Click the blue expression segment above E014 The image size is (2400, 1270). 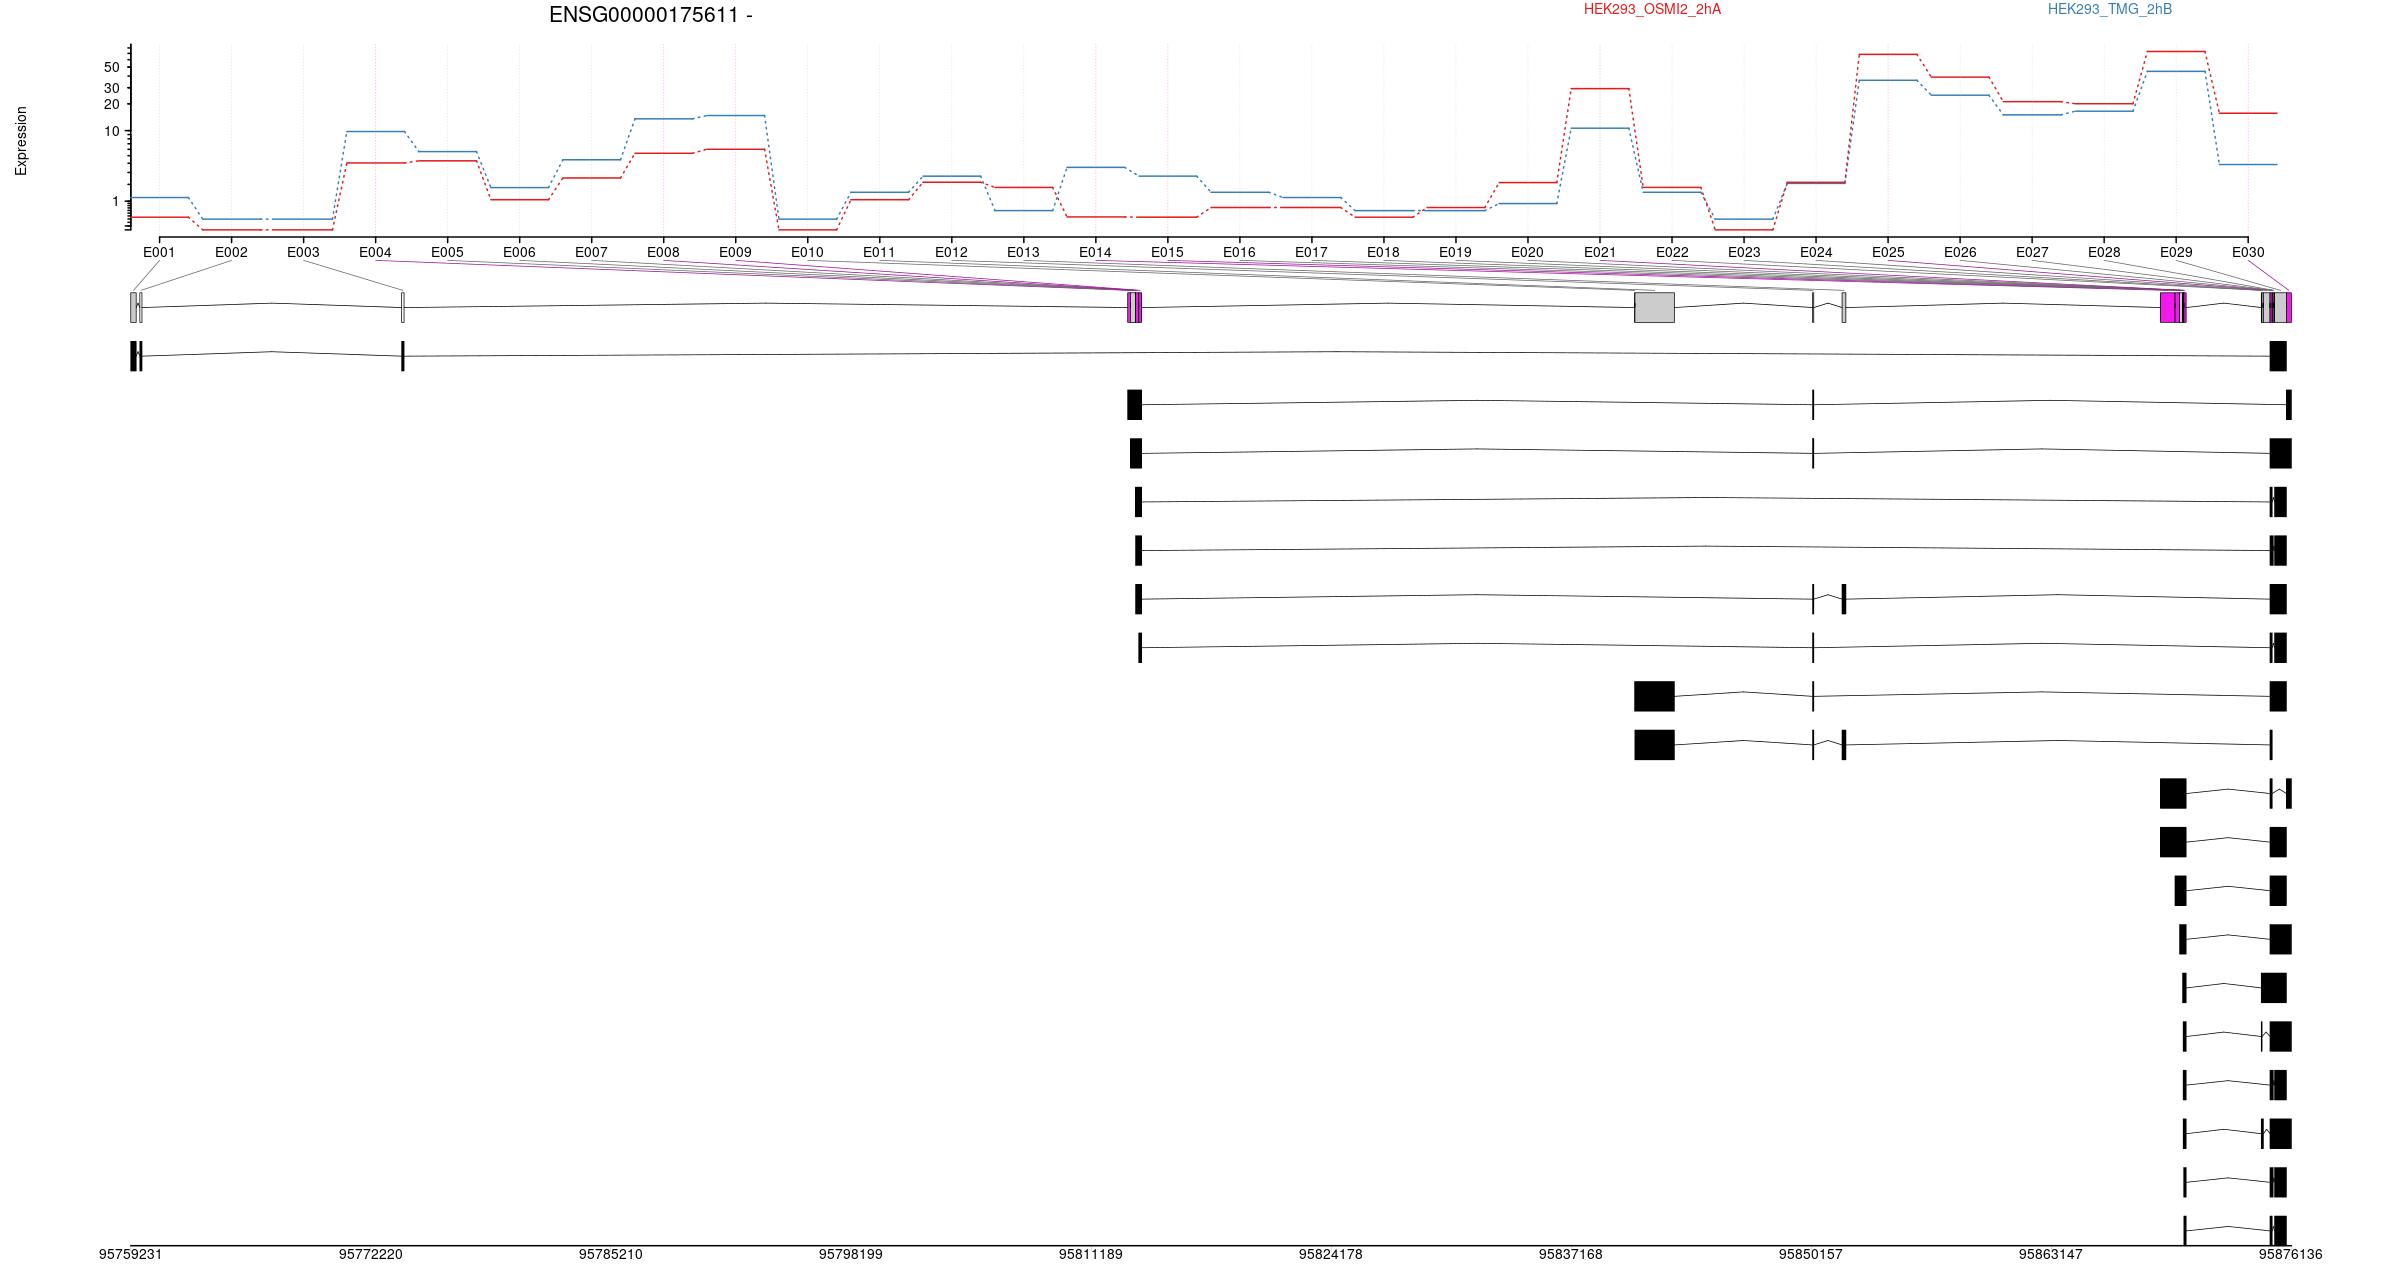coord(1095,167)
